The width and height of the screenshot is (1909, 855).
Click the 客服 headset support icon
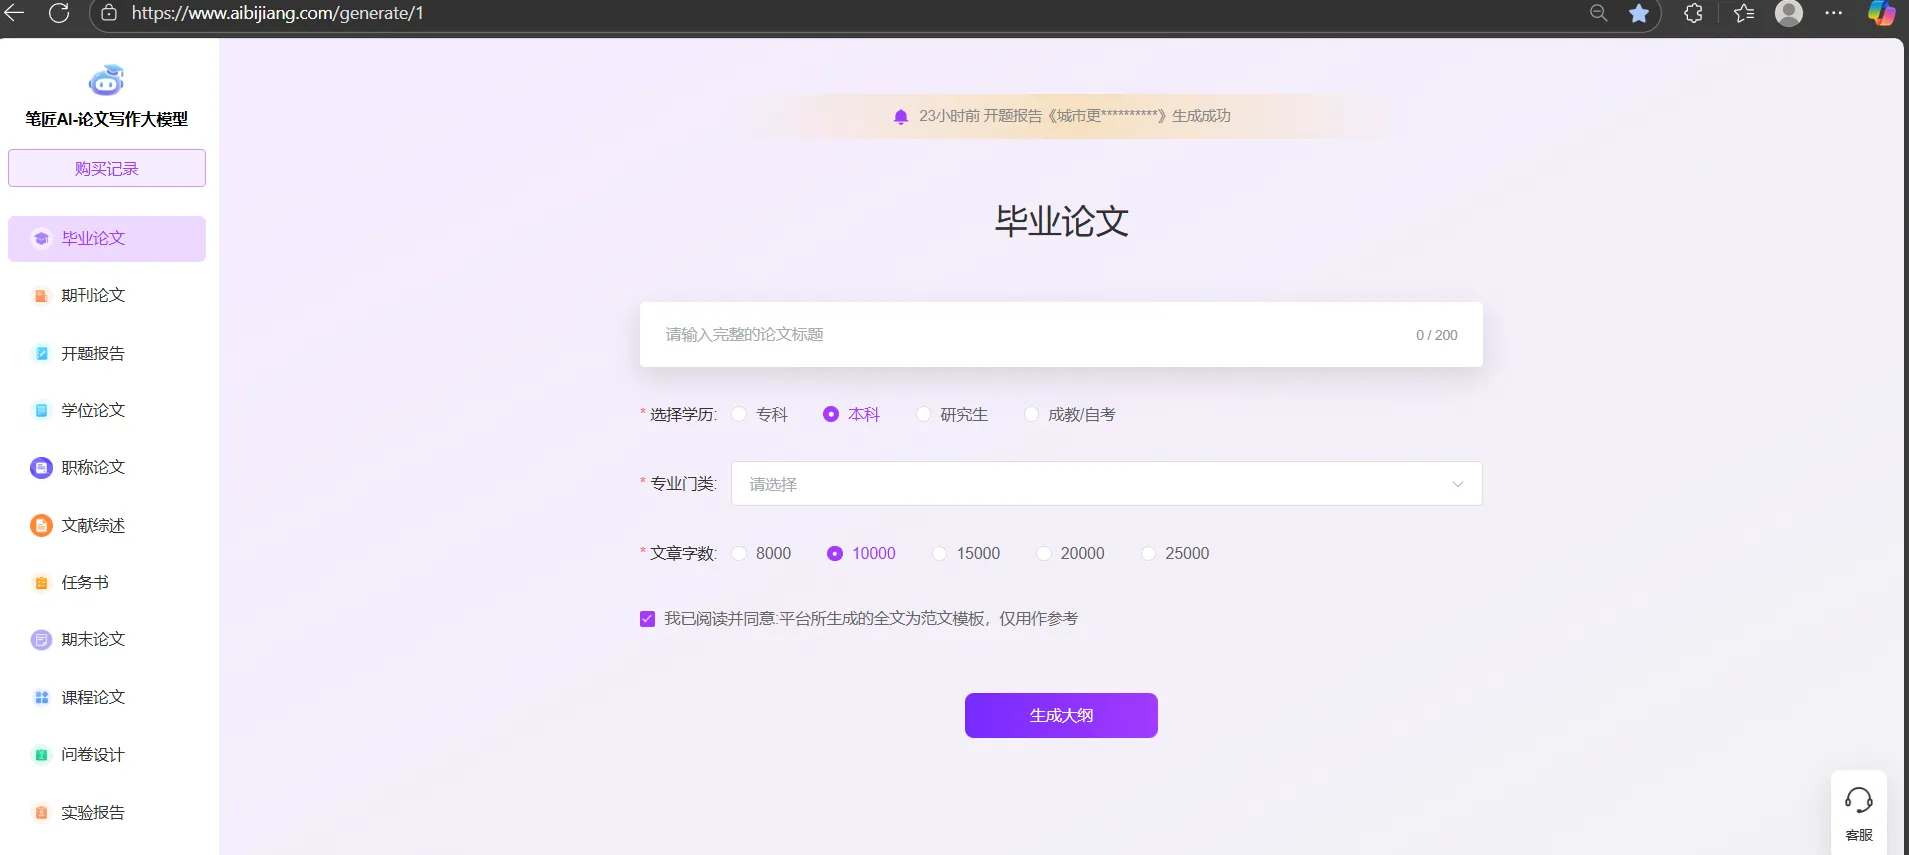tap(1858, 801)
